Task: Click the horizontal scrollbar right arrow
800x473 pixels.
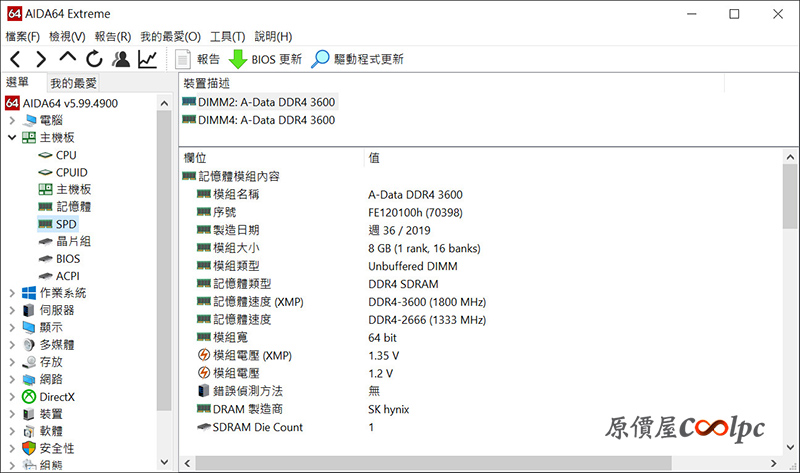Action: pyautogui.click(x=774, y=463)
